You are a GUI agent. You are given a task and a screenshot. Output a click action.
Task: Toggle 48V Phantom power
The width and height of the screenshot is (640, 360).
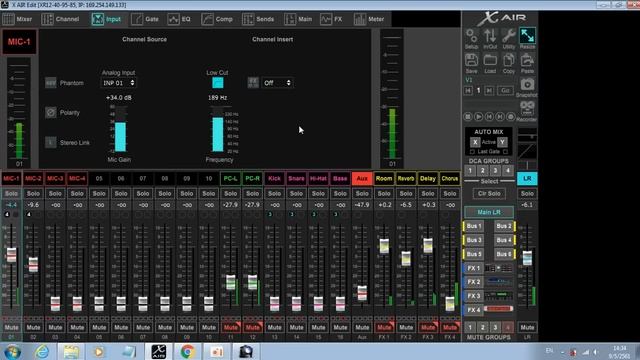coord(51,83)
